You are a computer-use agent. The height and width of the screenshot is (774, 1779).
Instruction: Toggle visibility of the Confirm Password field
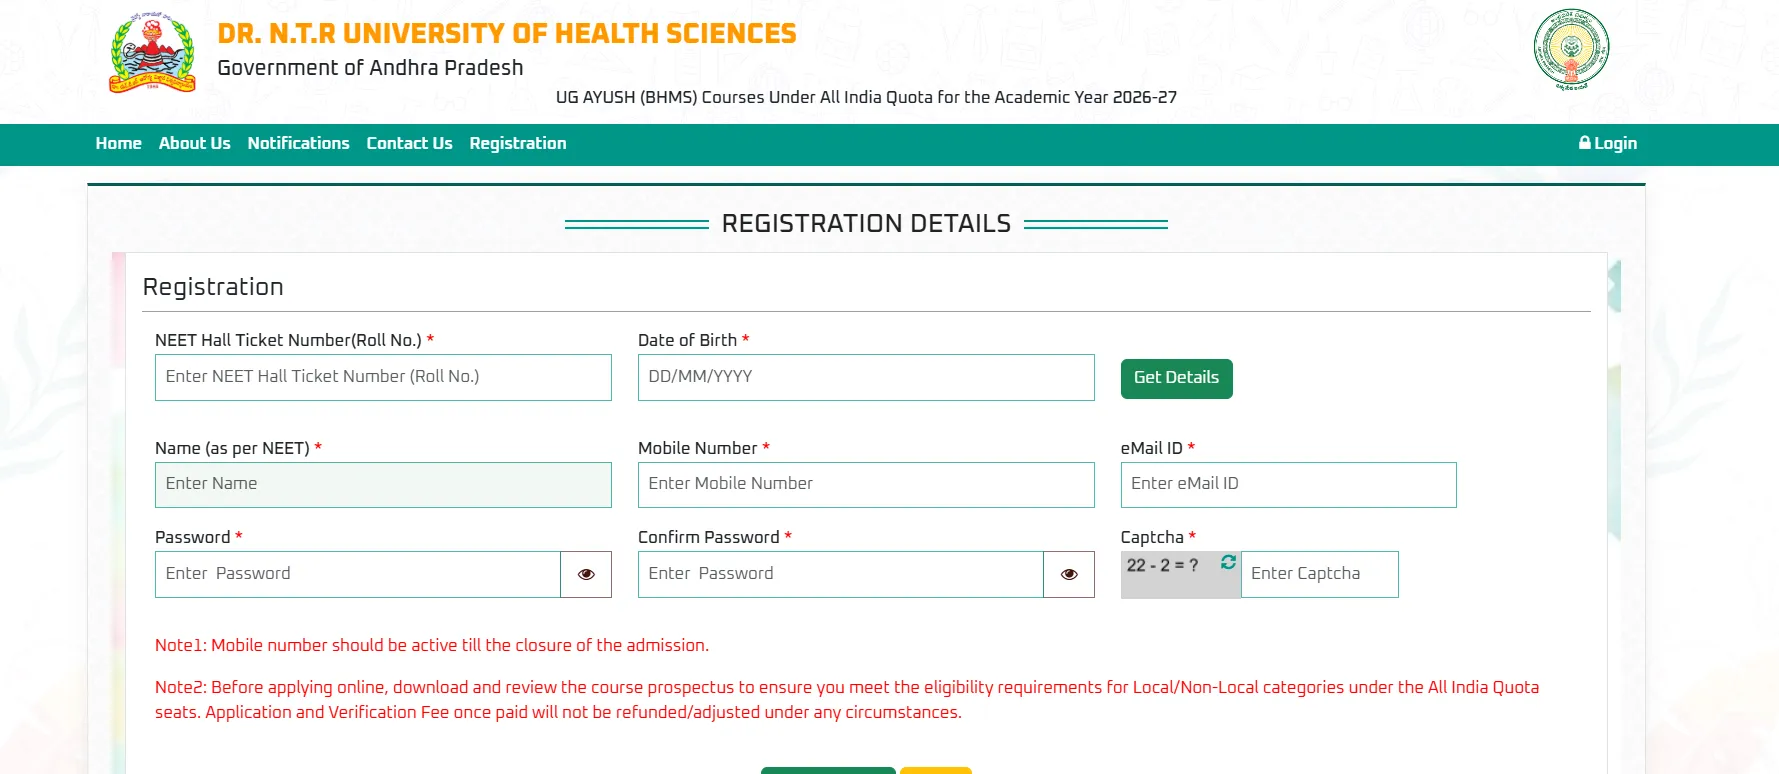click(1069, 574)
